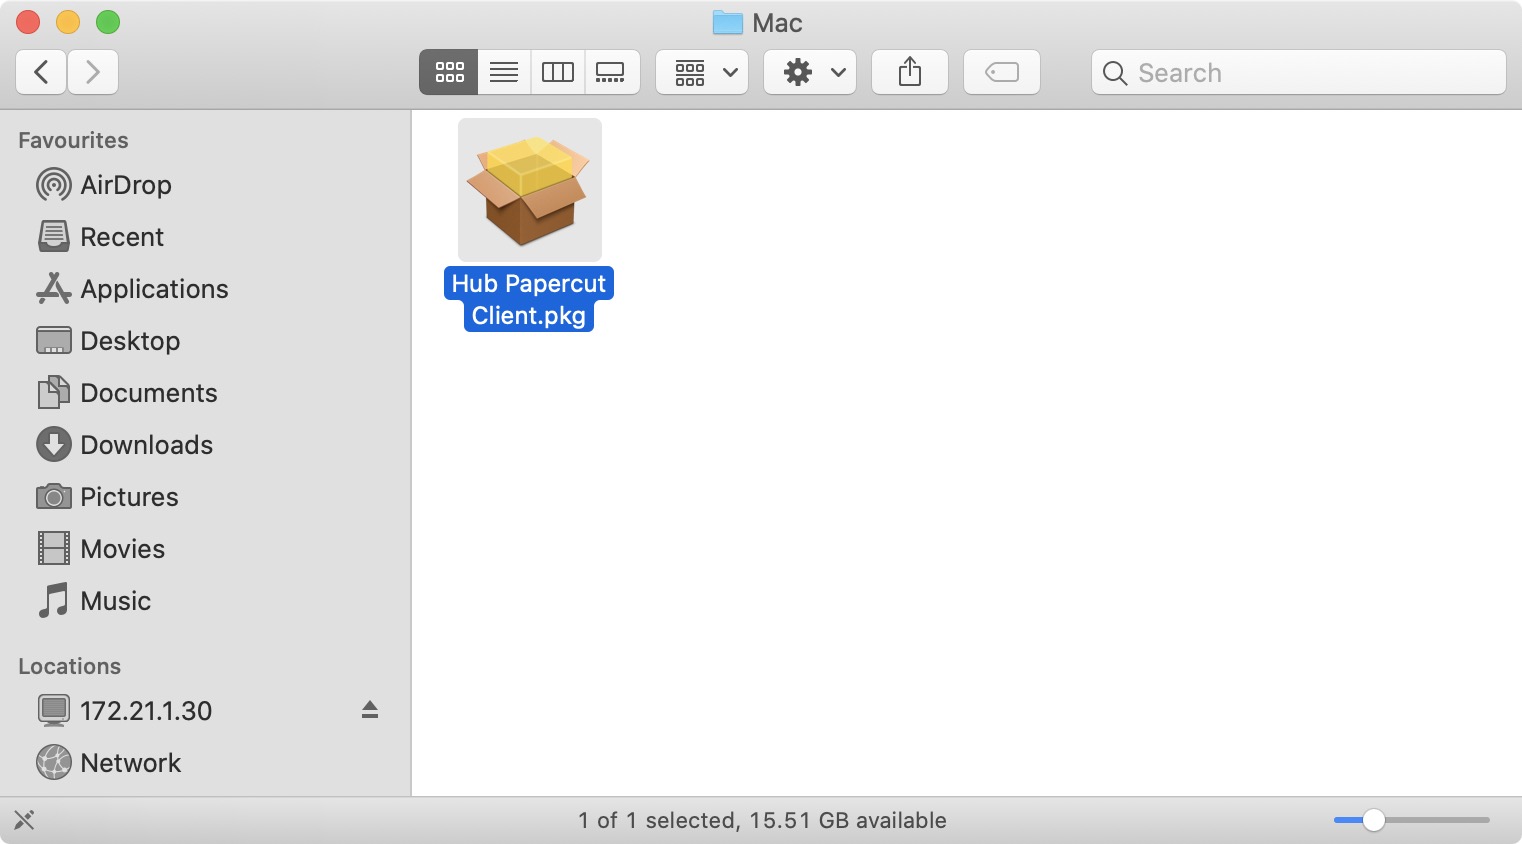Viewport: 1522px width, 844px height.
Task: Open Recent in the sidebar
Action: 205,237
